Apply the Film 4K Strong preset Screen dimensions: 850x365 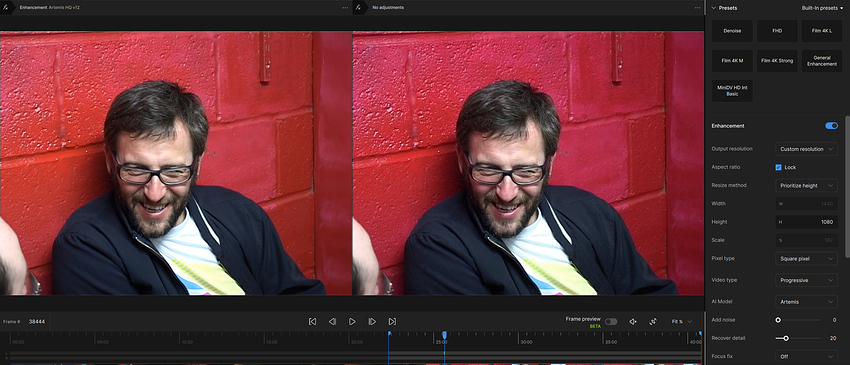(777, 61)
